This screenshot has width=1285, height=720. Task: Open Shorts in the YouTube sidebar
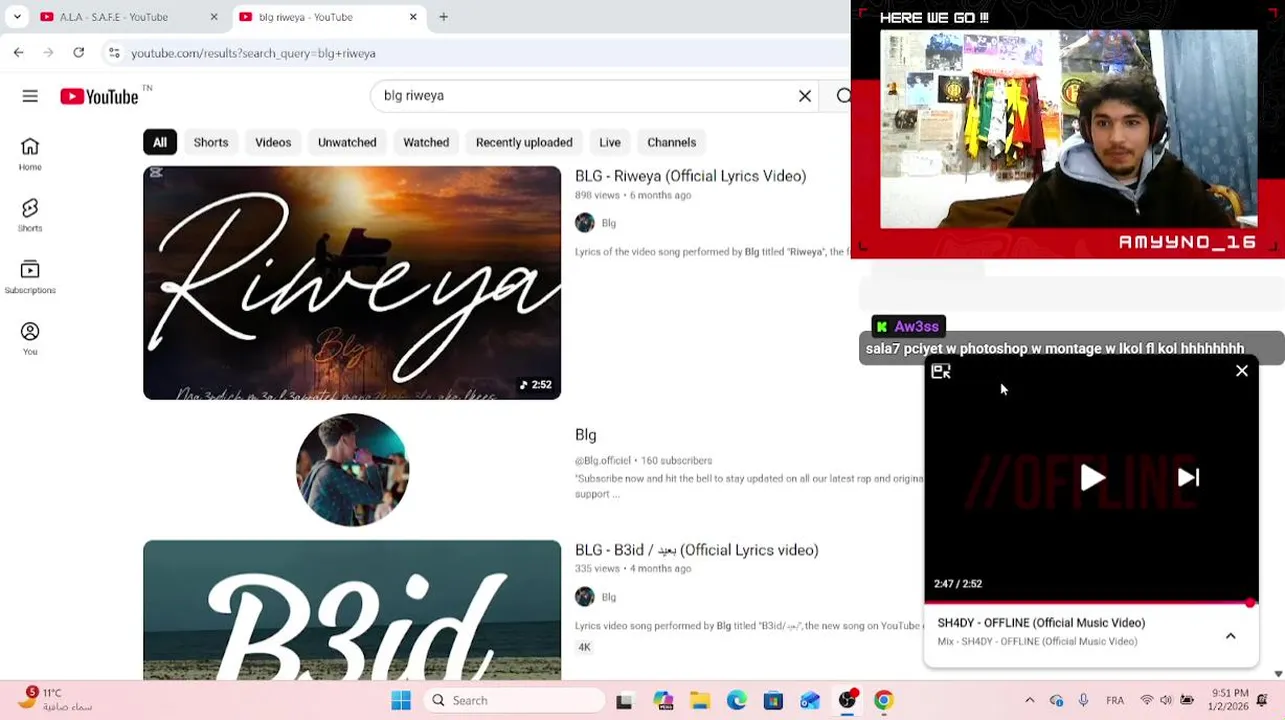coord(30,215)
